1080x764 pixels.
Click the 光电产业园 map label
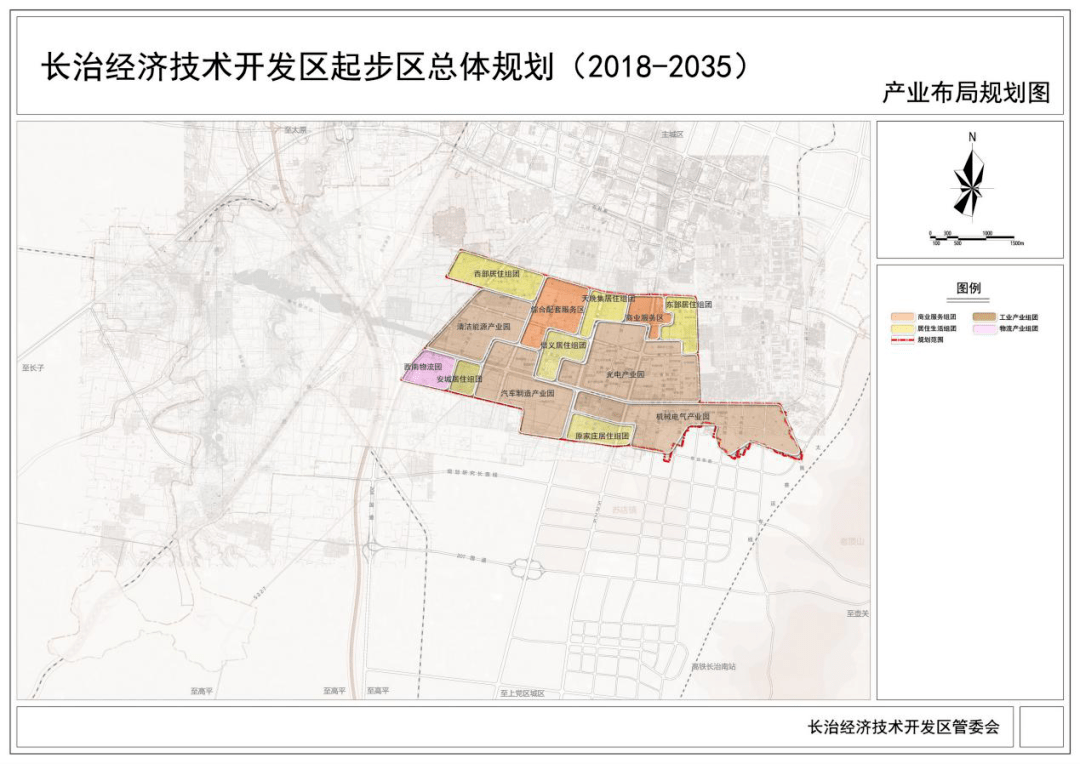click(625, 374)
